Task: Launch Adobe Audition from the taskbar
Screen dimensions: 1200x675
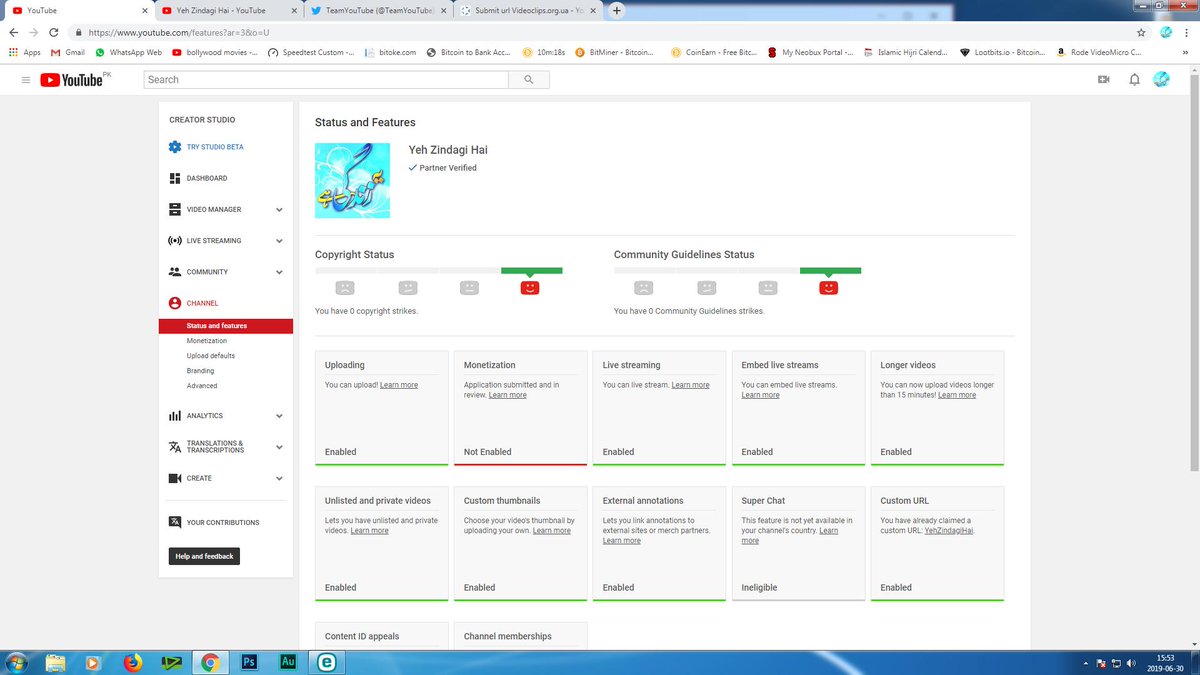Action: point(287,662)
